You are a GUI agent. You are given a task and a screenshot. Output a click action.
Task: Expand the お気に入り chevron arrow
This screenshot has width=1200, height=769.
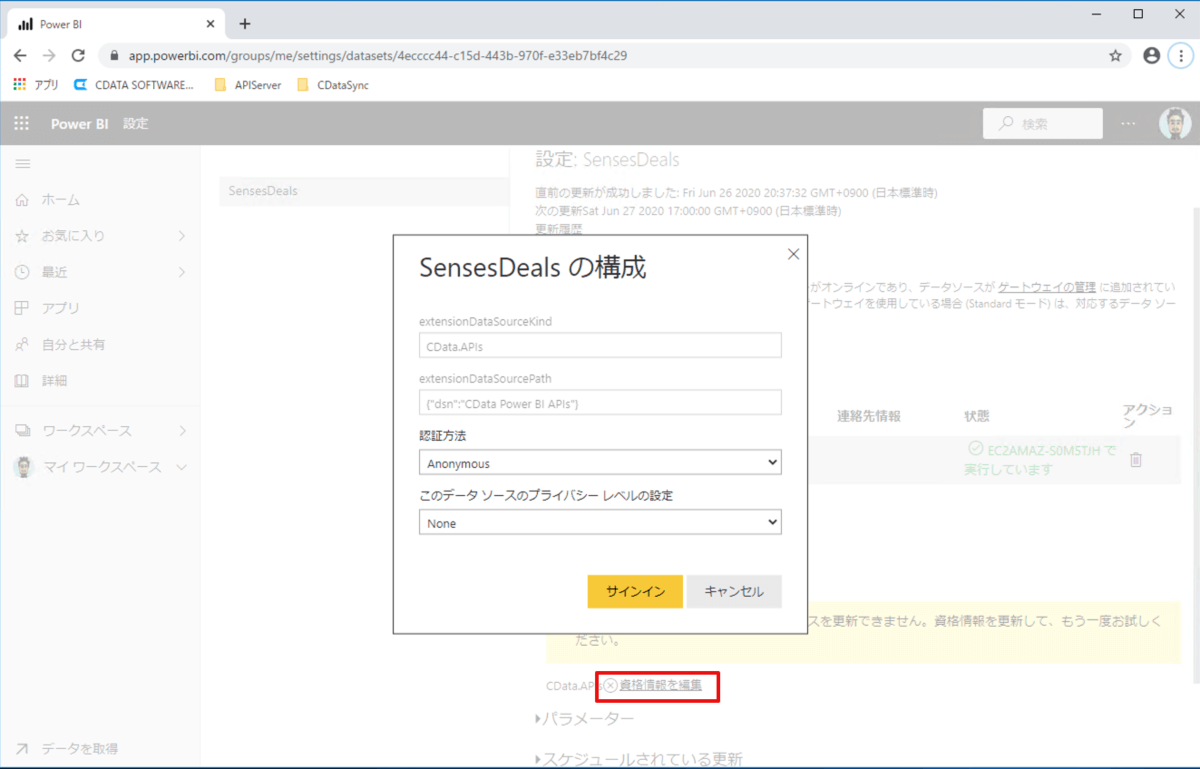(x=182, y=236)
